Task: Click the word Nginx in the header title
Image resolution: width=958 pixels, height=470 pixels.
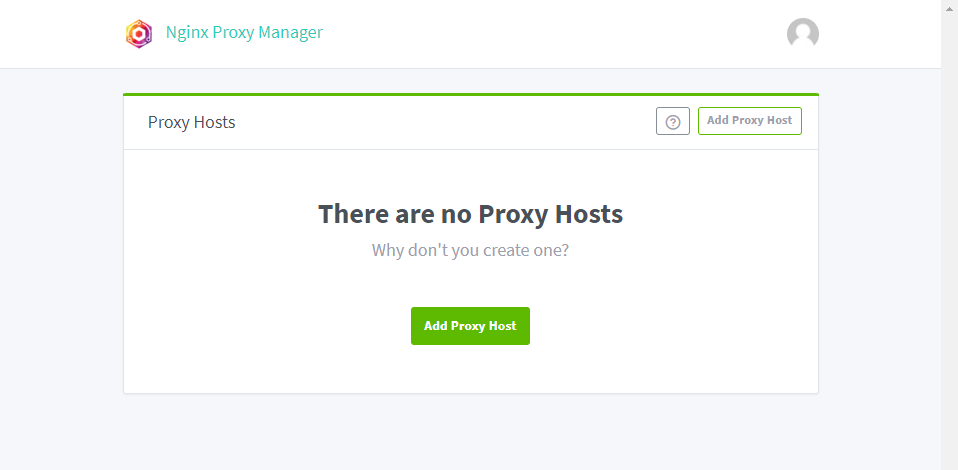Action: pos(187,32)
